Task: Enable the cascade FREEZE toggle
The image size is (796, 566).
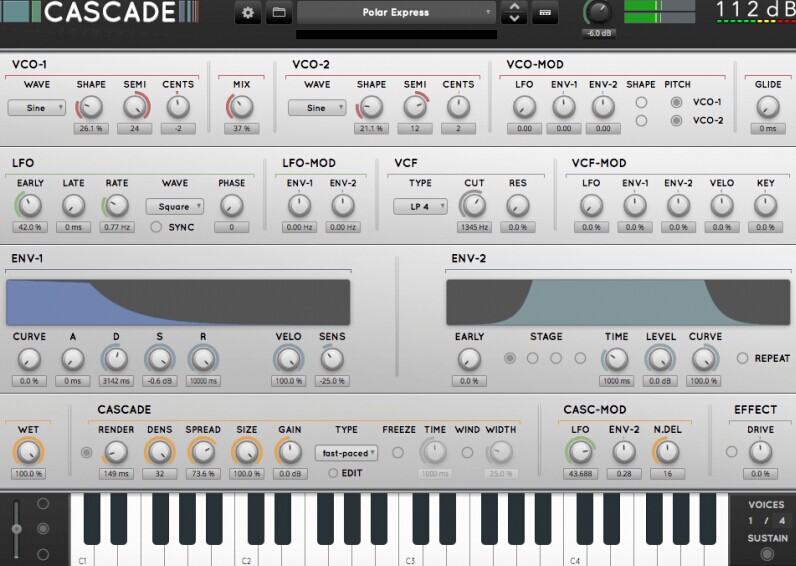Action: 398,452
